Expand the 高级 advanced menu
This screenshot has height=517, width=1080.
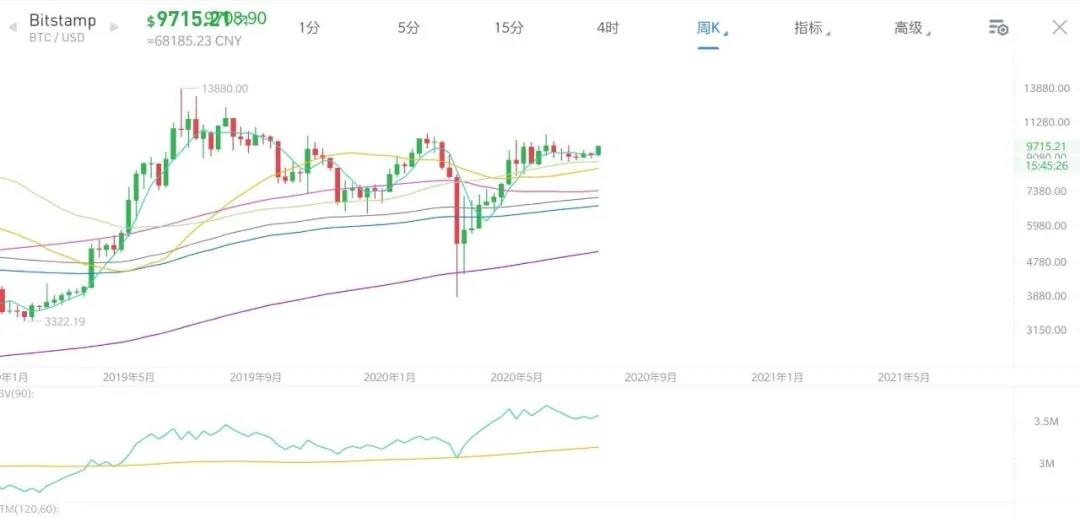pyautogui.click(x=910, y=28)
